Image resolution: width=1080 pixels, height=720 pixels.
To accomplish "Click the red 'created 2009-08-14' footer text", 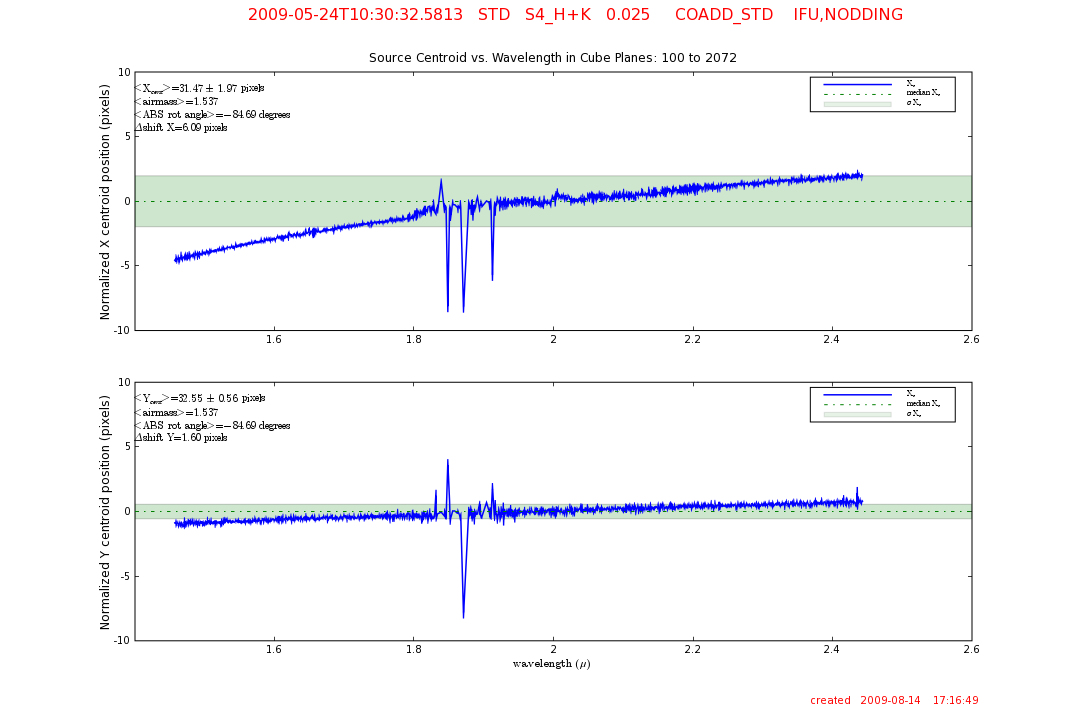I will 894,701.
